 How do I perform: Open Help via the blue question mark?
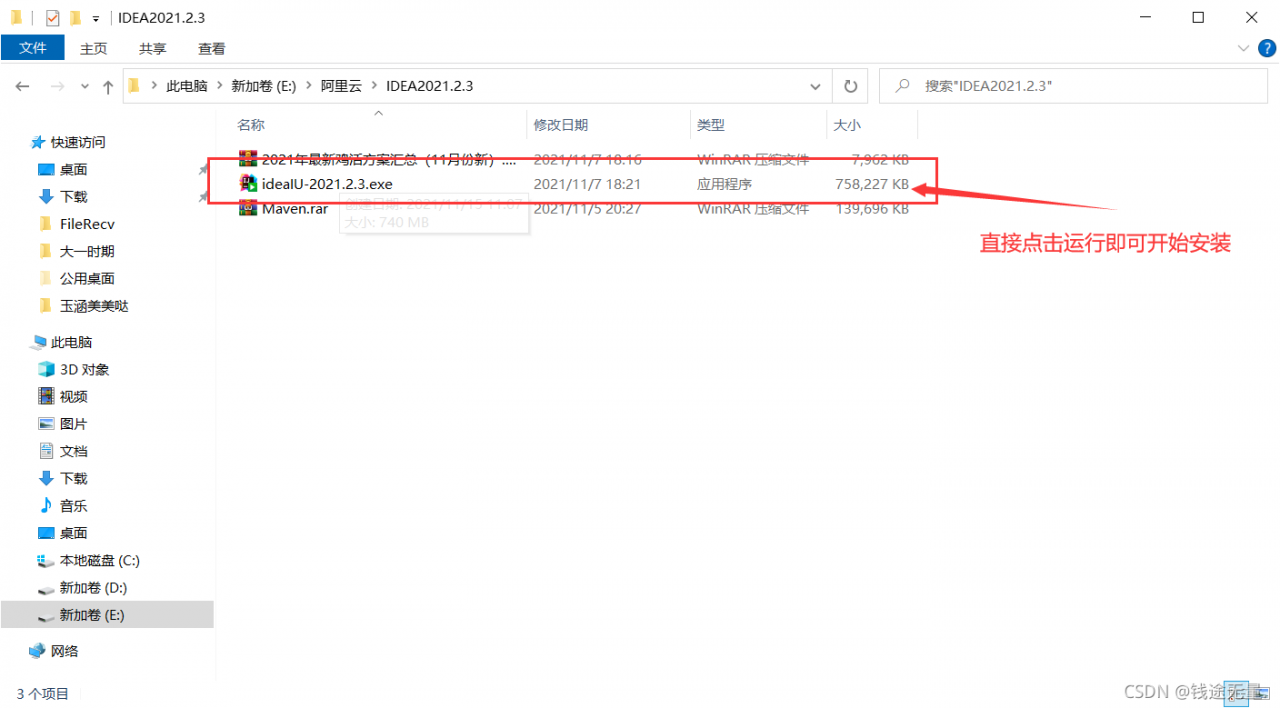[1265, 48]
